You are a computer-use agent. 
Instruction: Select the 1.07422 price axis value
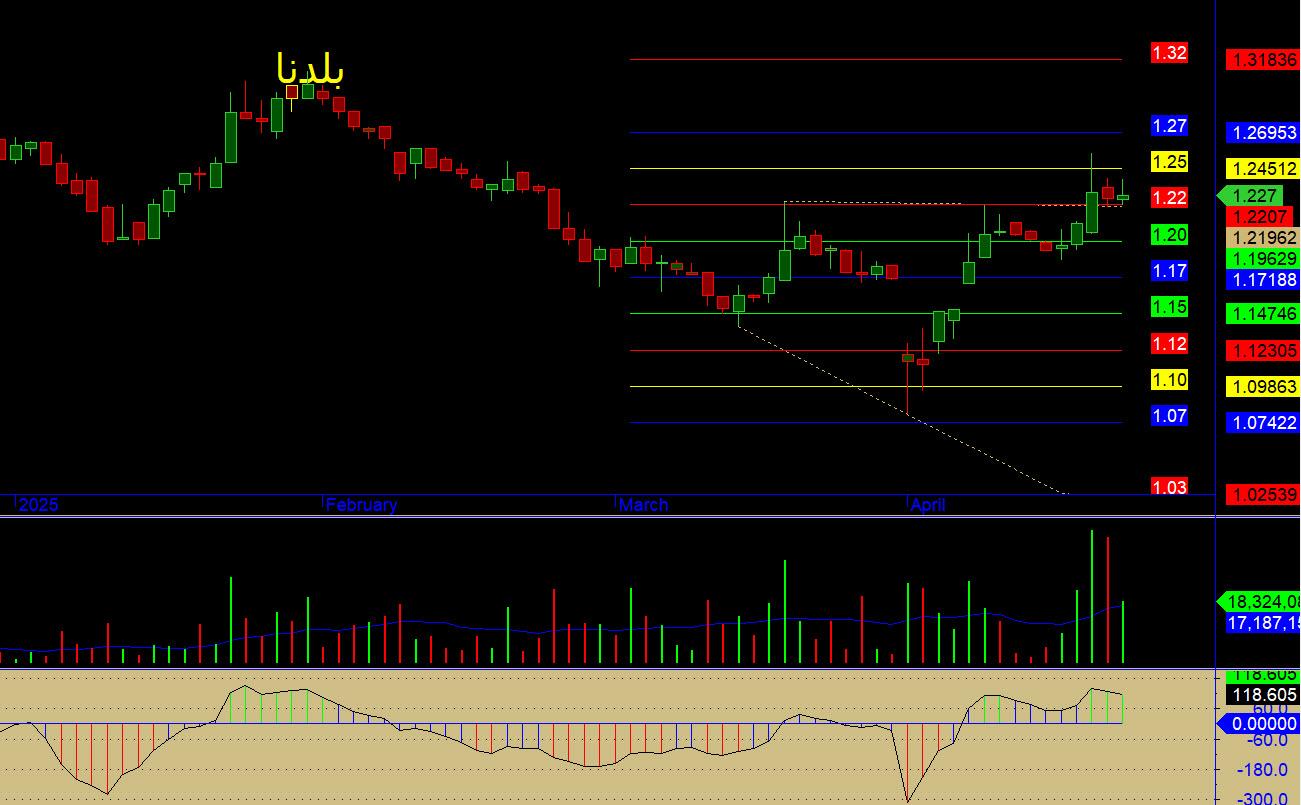[x=1263, y=423]
